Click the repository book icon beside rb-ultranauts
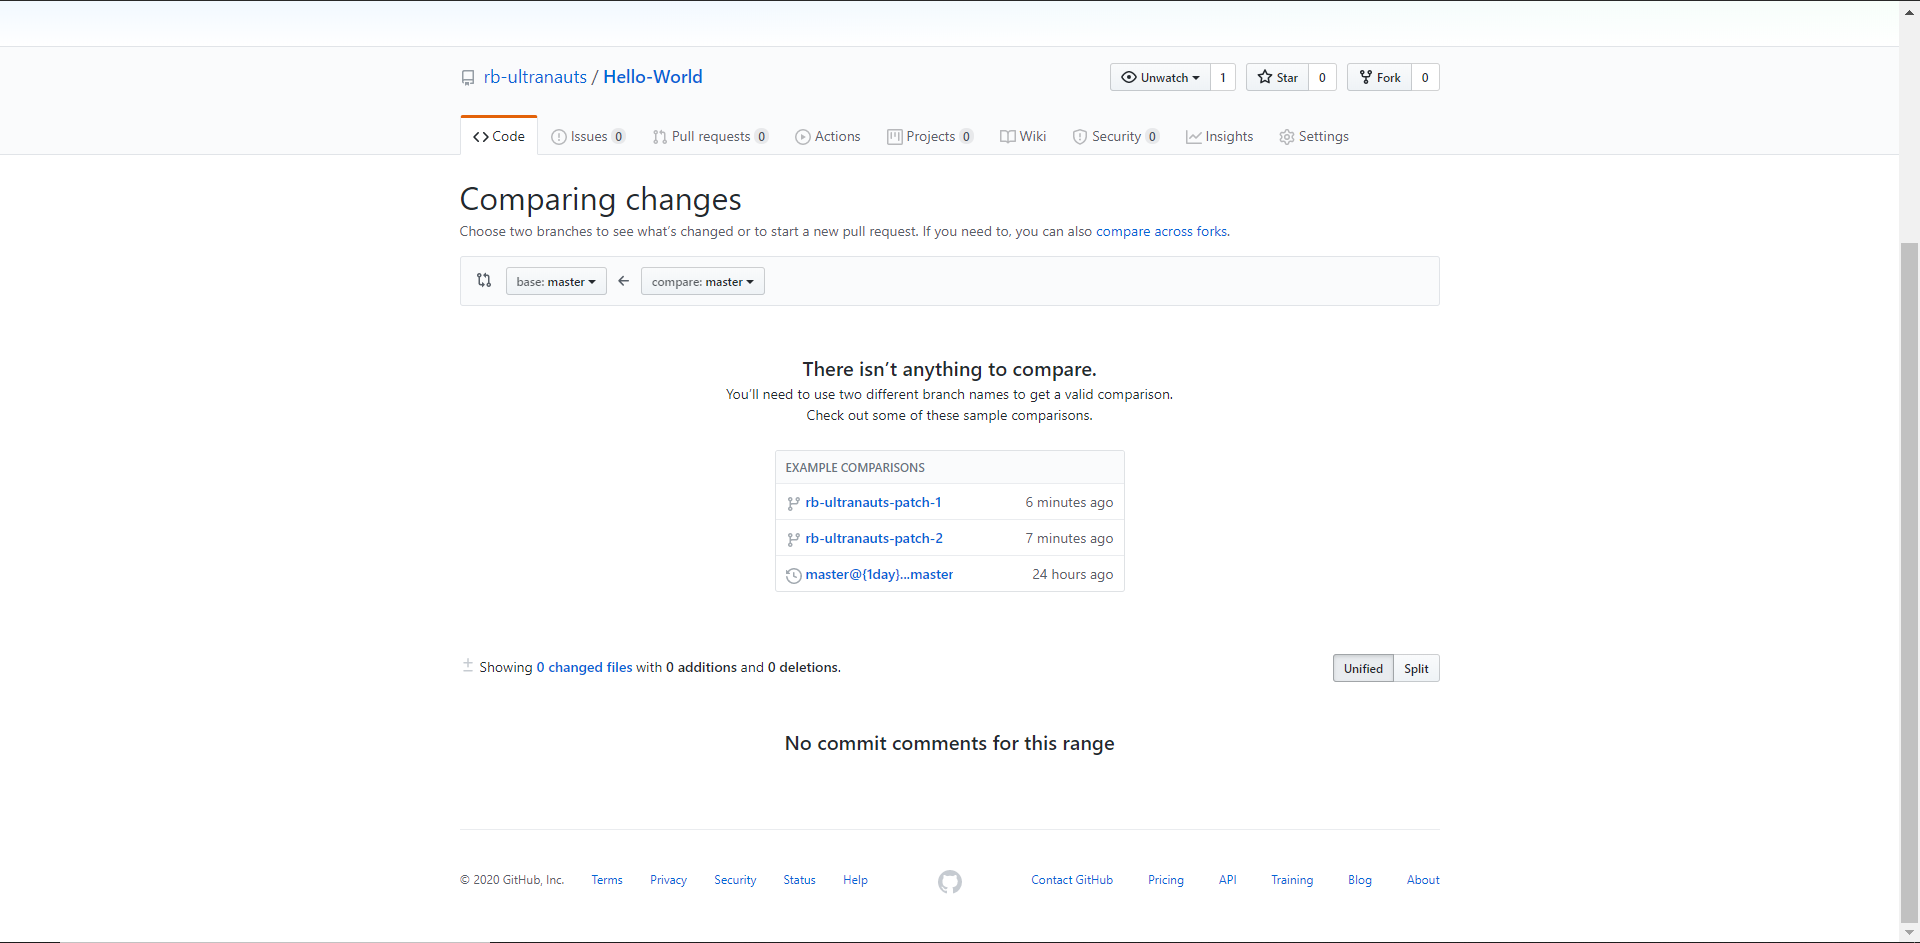The image size is (1920, 943). click(468, 78)
